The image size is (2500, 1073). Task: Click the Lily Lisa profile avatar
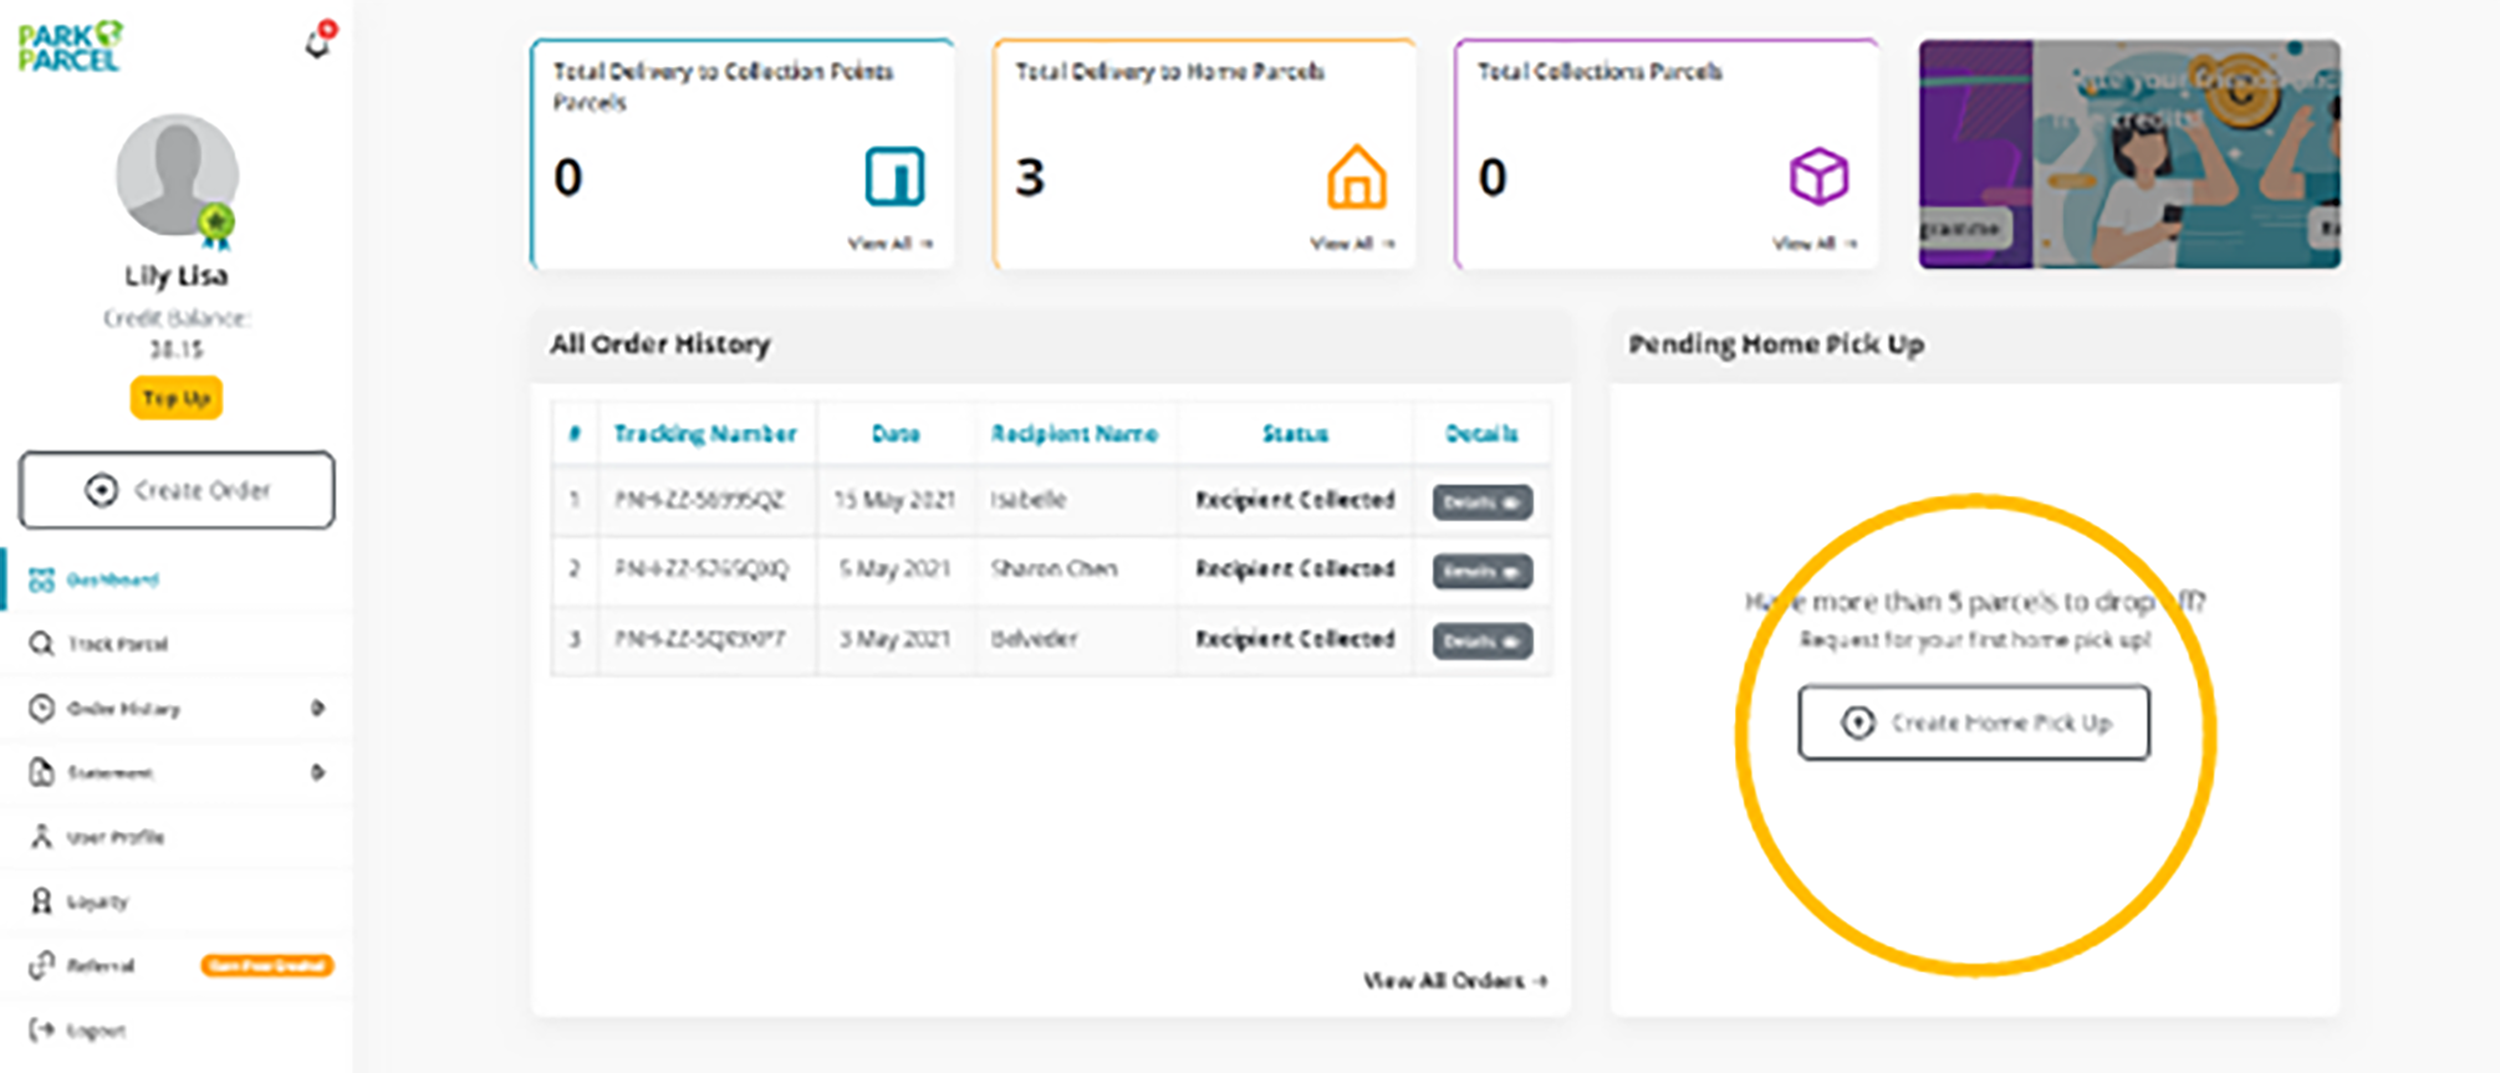(177, 175)
